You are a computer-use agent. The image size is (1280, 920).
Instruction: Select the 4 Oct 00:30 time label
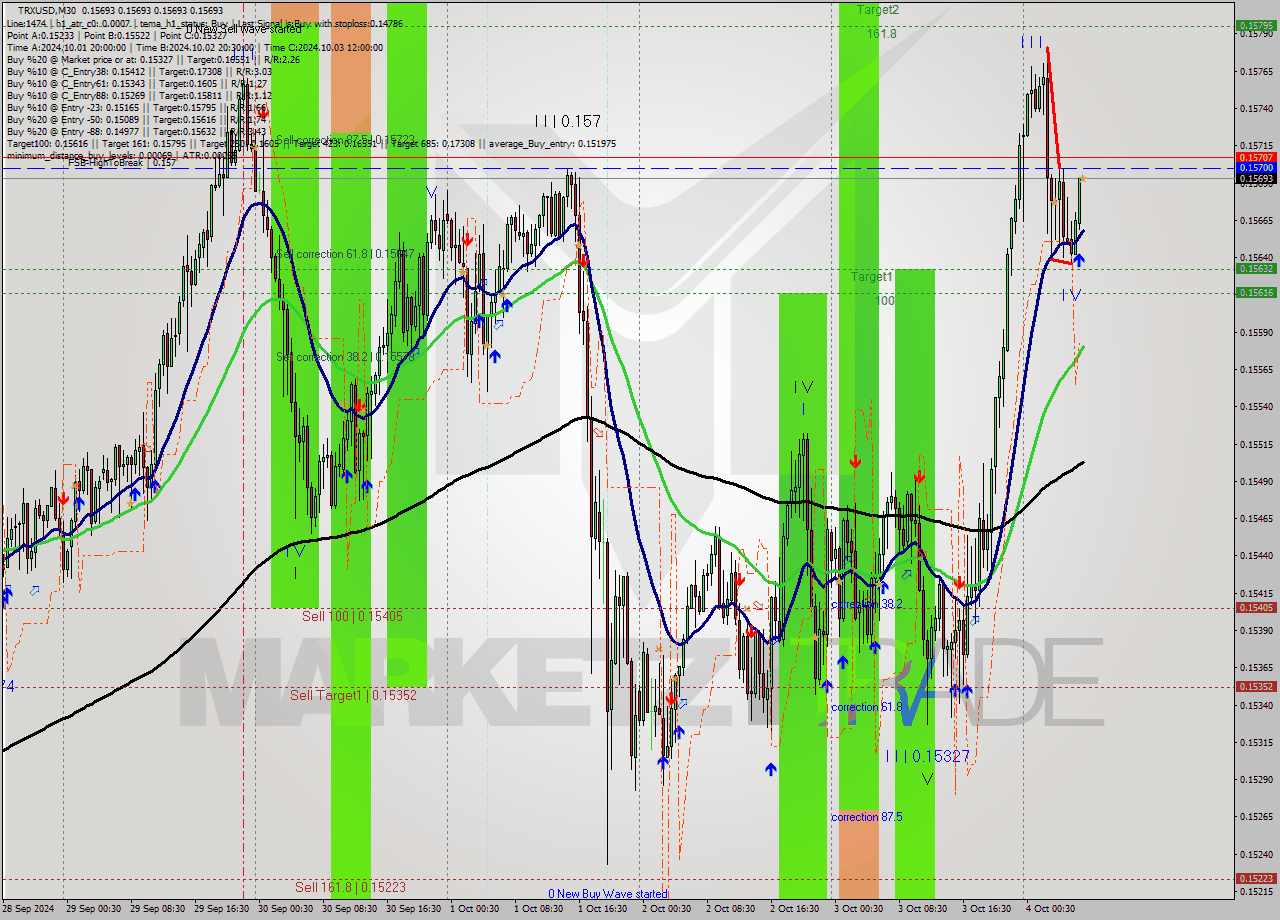pos(1053,909)
